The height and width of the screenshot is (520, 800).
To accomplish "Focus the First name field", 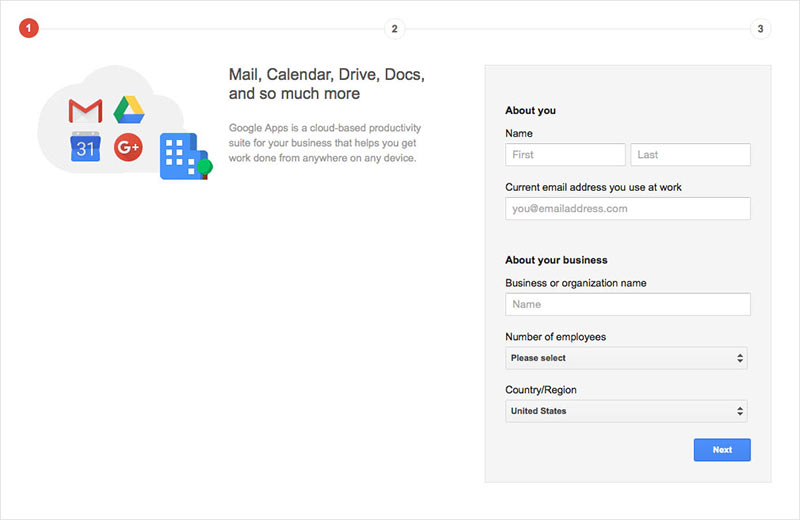I will (565, 155).
